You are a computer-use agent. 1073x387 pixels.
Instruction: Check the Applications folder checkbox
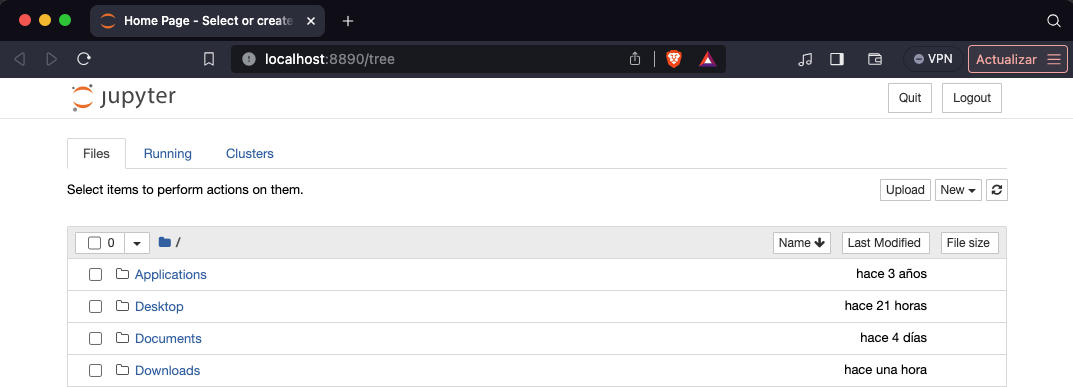click(x=95, y=275)
